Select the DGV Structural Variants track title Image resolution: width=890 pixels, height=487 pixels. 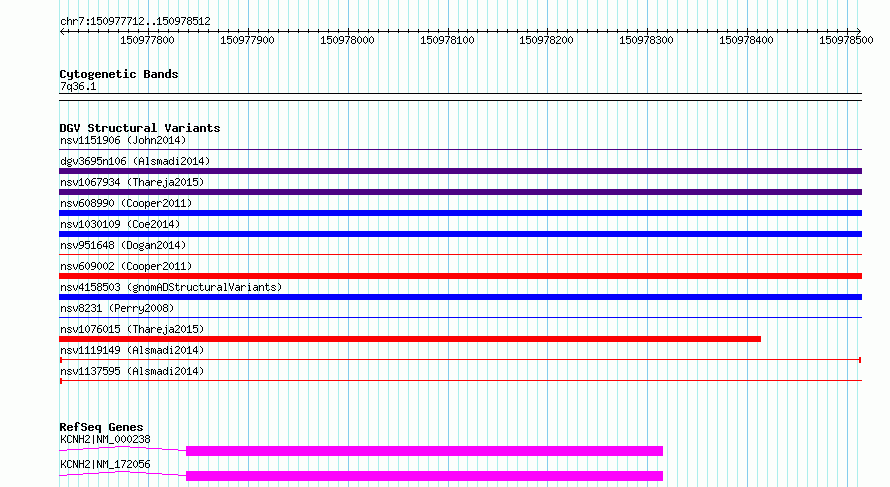click(140, 128)
